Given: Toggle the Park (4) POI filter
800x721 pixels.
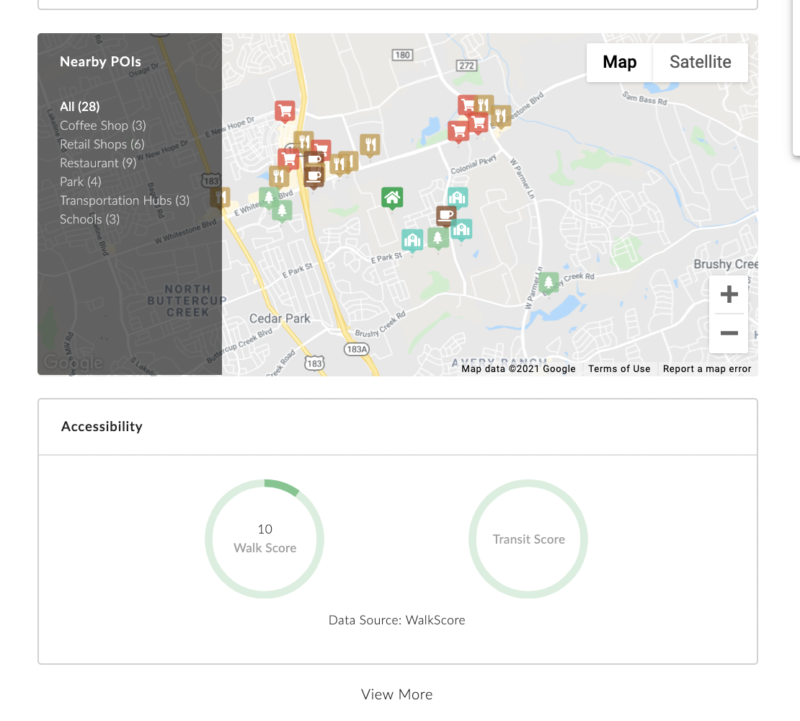Looking at the screenshot, I should [80, 181].
